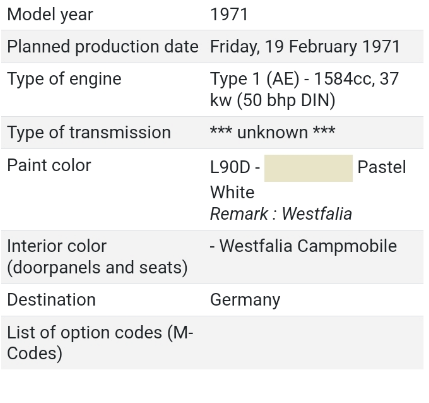Select the Planned production date label
Image resolution: width=429 pixels, height=403 pixels.
tap(103, 47)
